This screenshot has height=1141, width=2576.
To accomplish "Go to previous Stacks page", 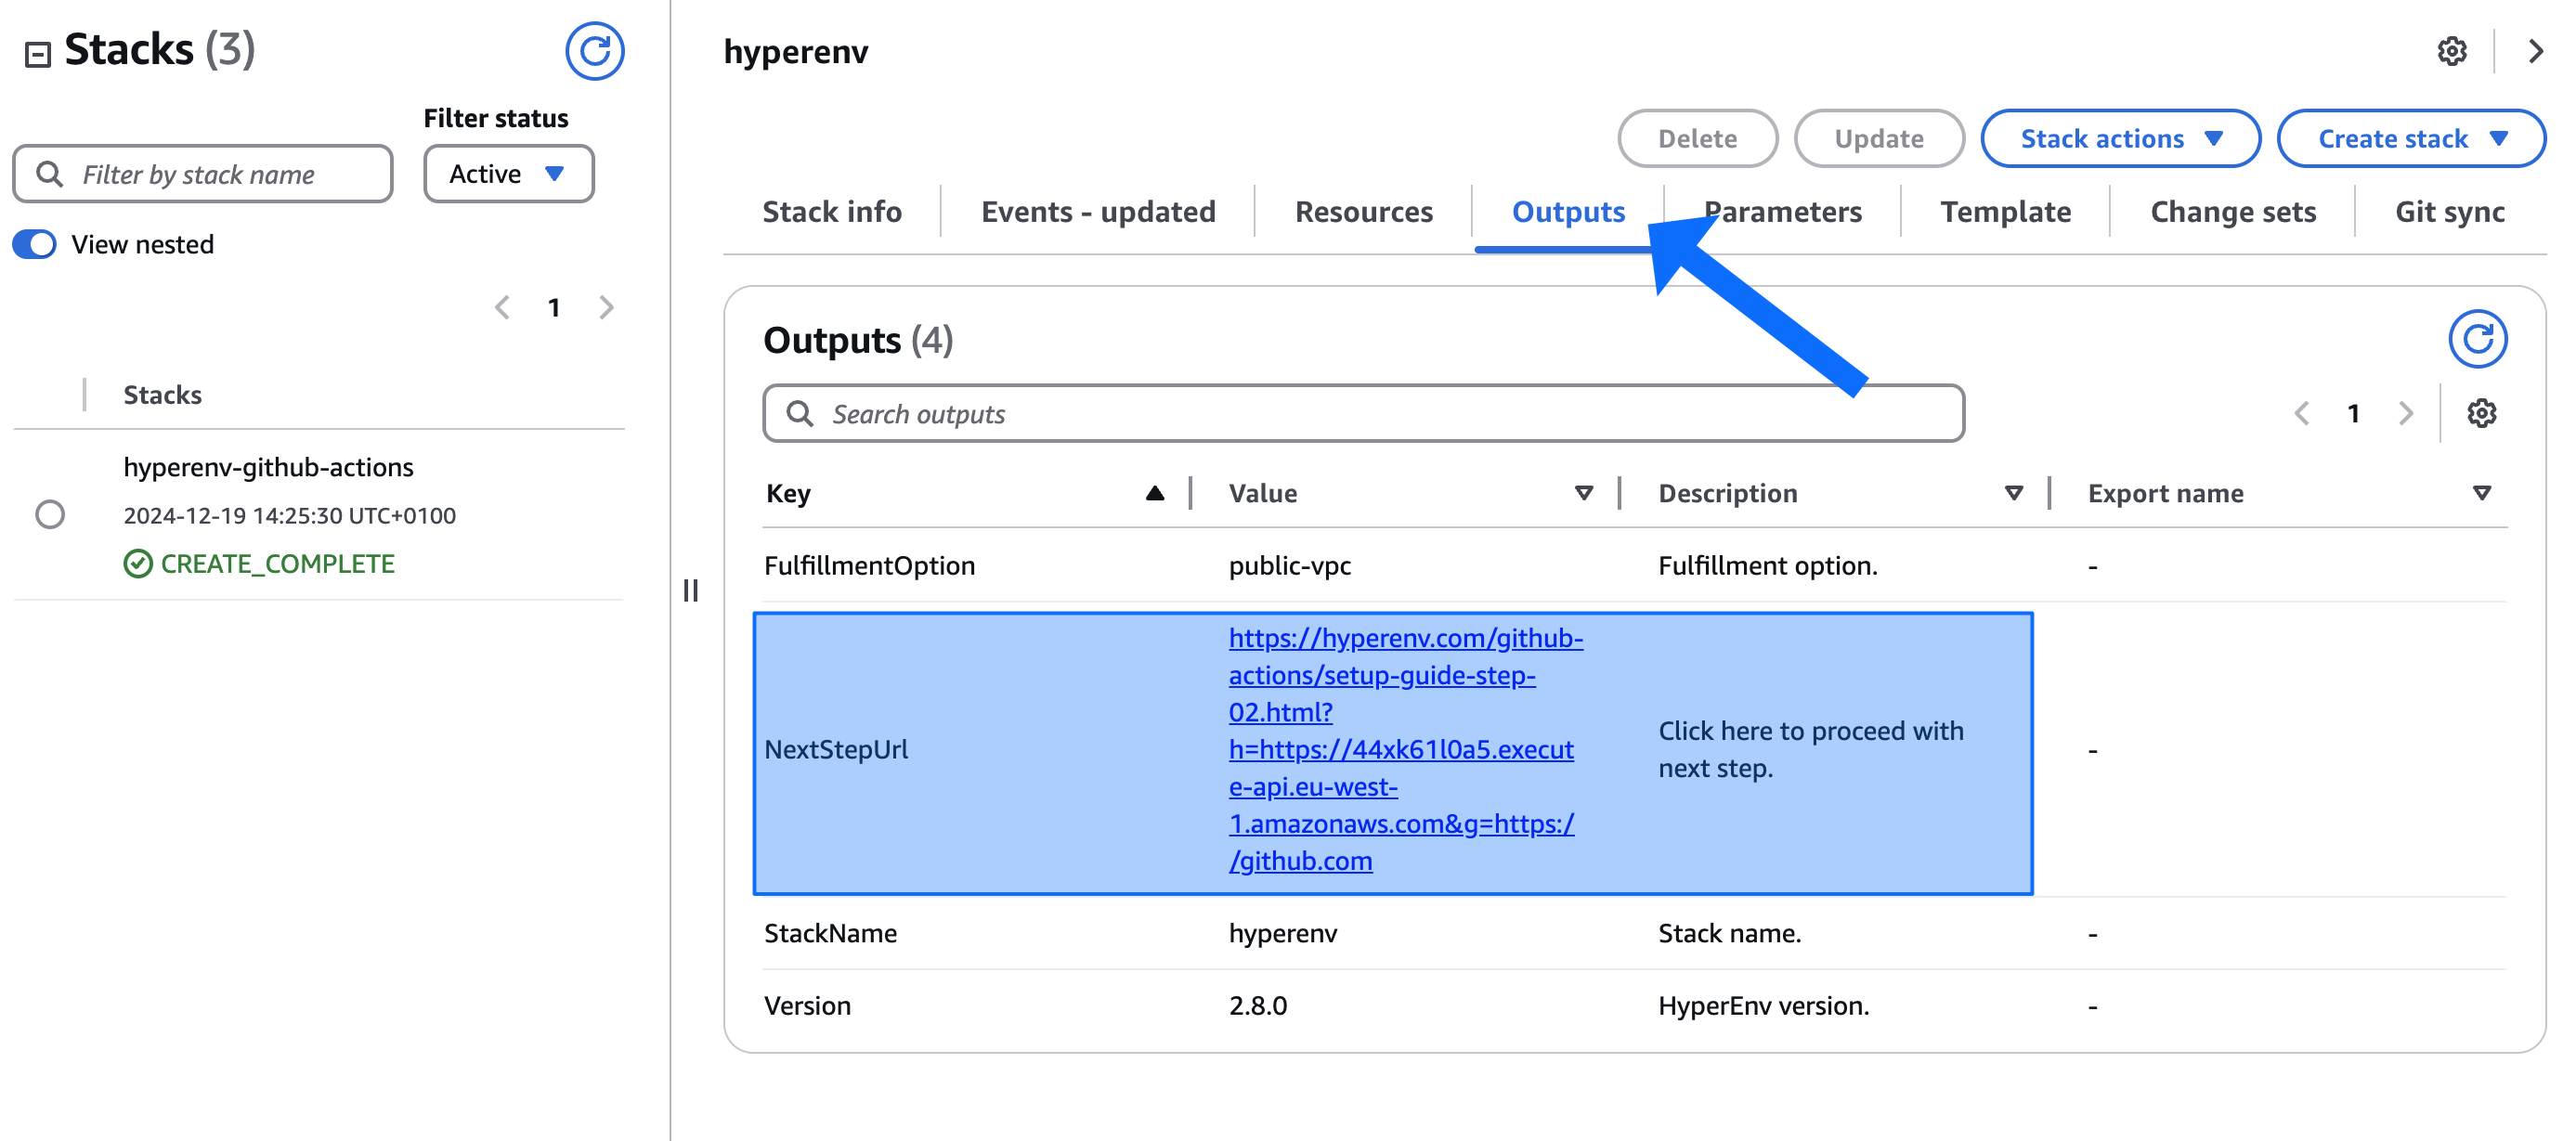I will click(x=502, y=307).
